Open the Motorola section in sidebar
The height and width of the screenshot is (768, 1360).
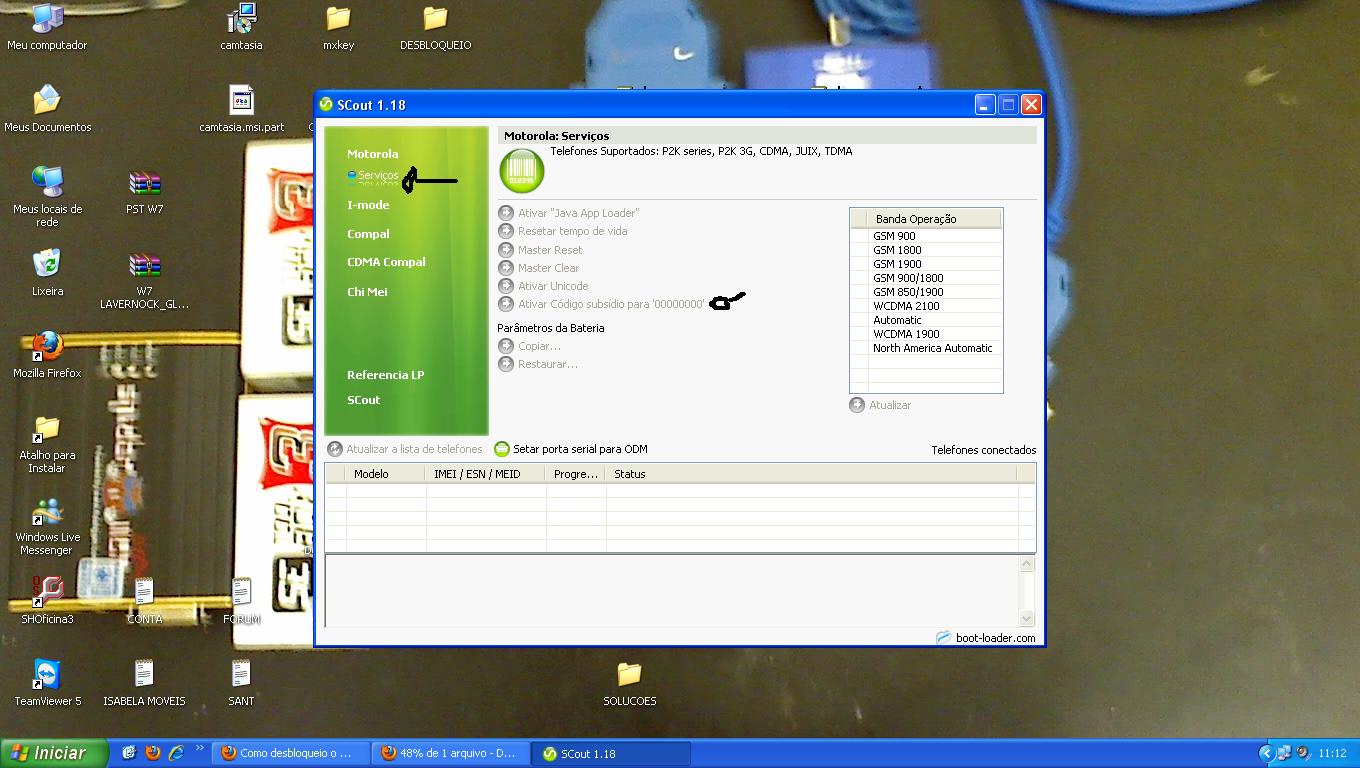(372, 154)
